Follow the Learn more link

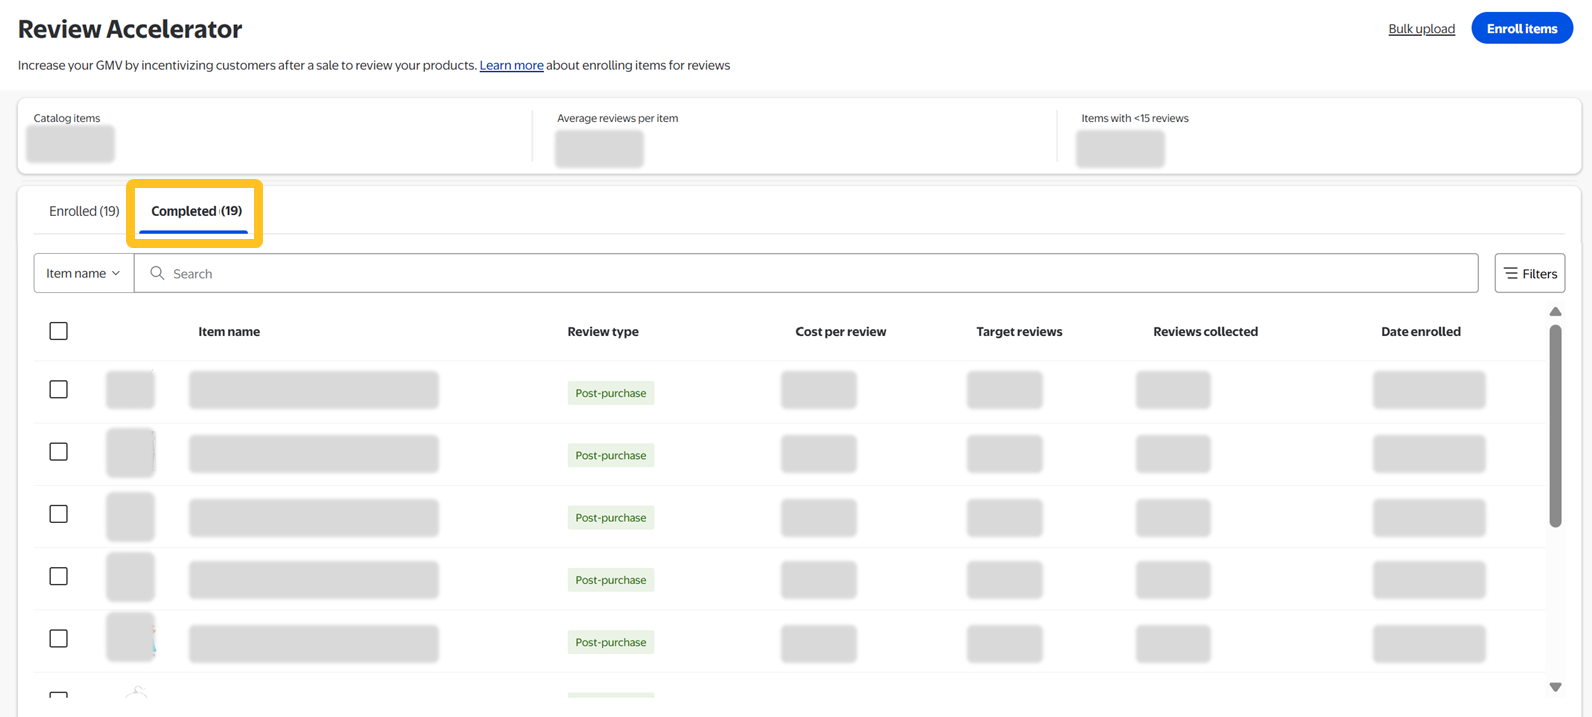(511, 65)
